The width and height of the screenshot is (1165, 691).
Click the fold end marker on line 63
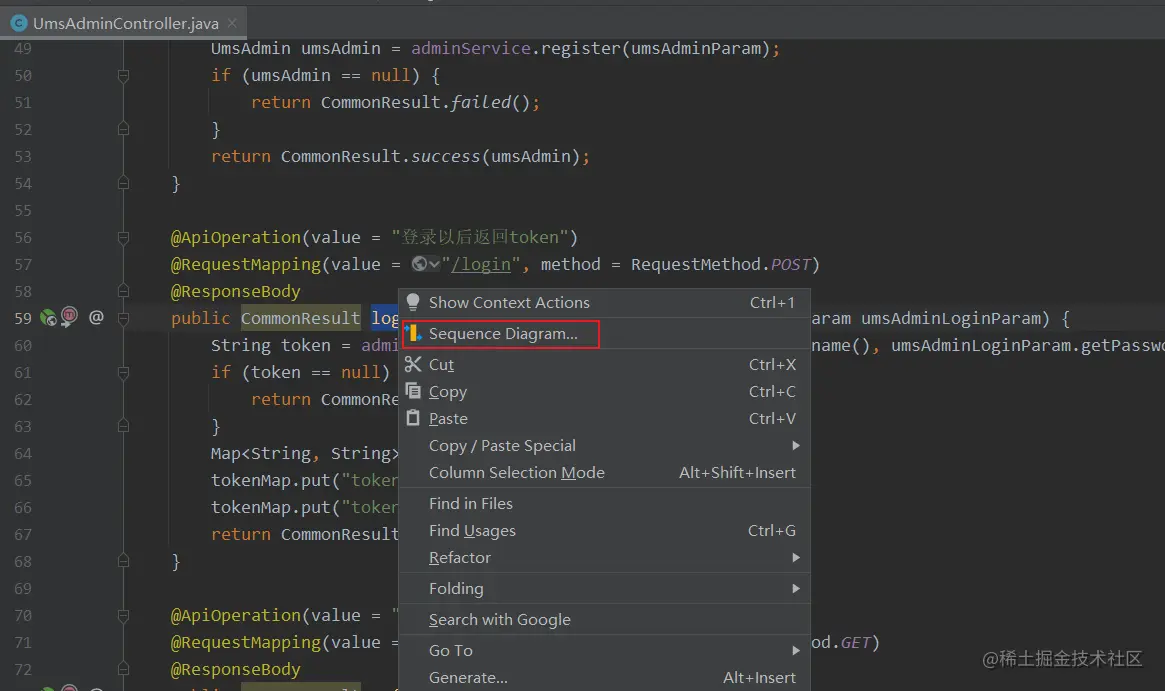click(123, 426)
